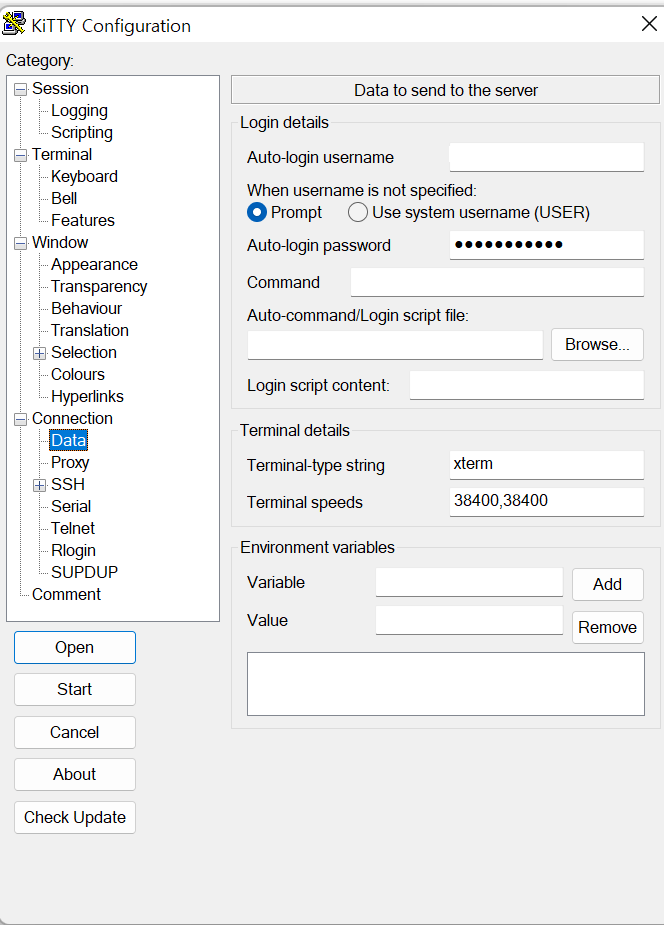Close the KiTTY Configuration window

pyautogui.click(x=649, y=24)
